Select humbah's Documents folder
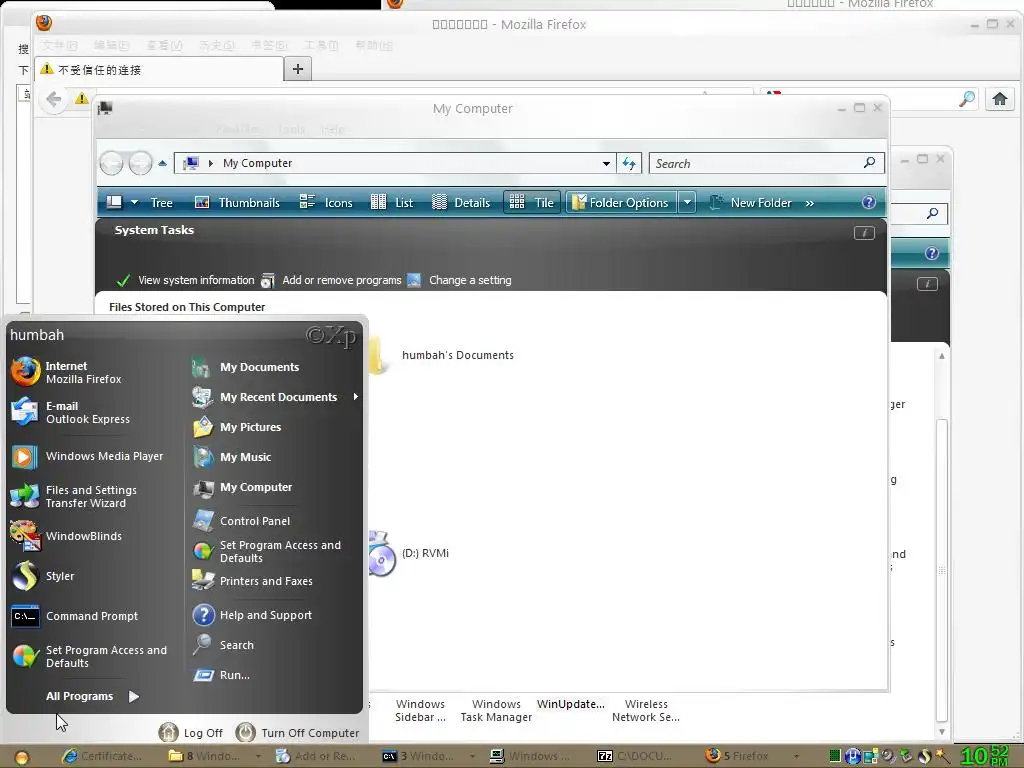Image resolution: width=1024 pixels, height=768 pixels. click(441, 355)
